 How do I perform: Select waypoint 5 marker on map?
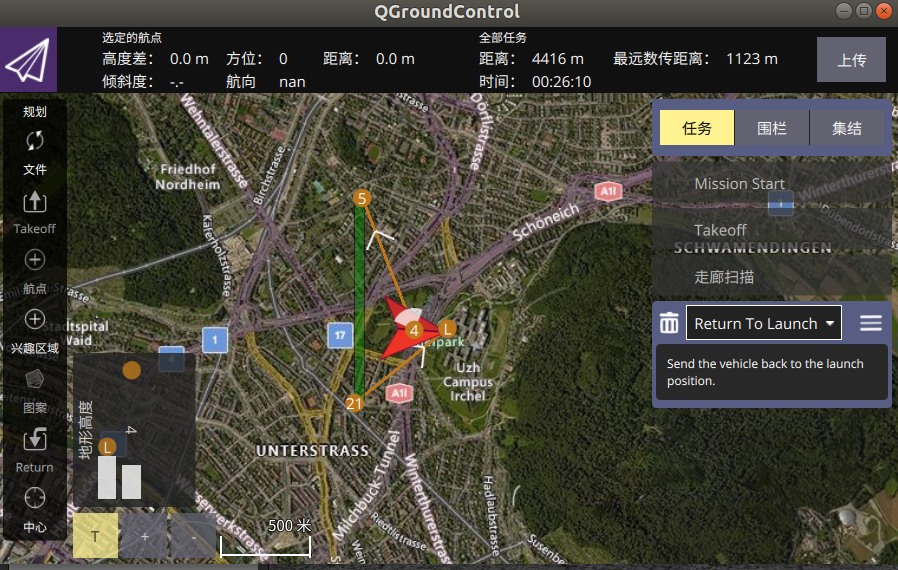[361, 198]
